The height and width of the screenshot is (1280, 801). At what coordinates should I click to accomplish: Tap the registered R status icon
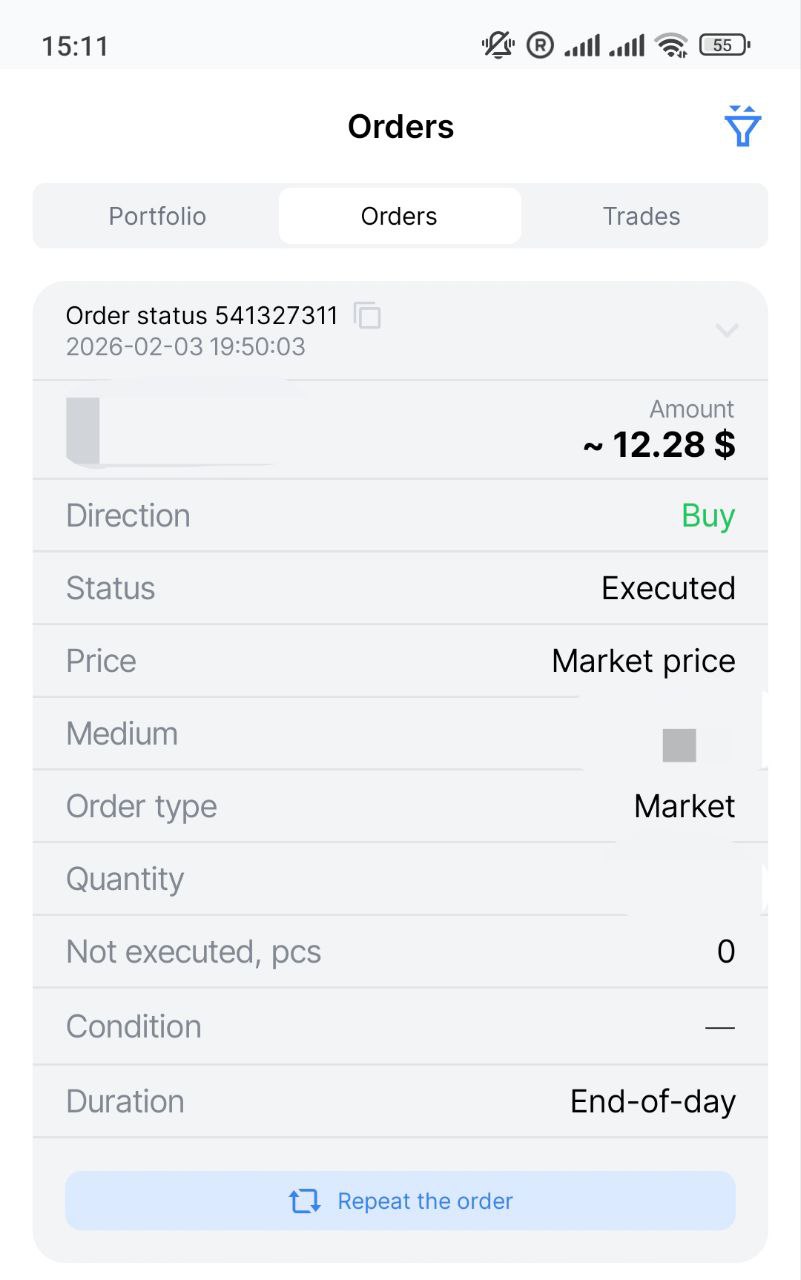(x=540, y=45)
